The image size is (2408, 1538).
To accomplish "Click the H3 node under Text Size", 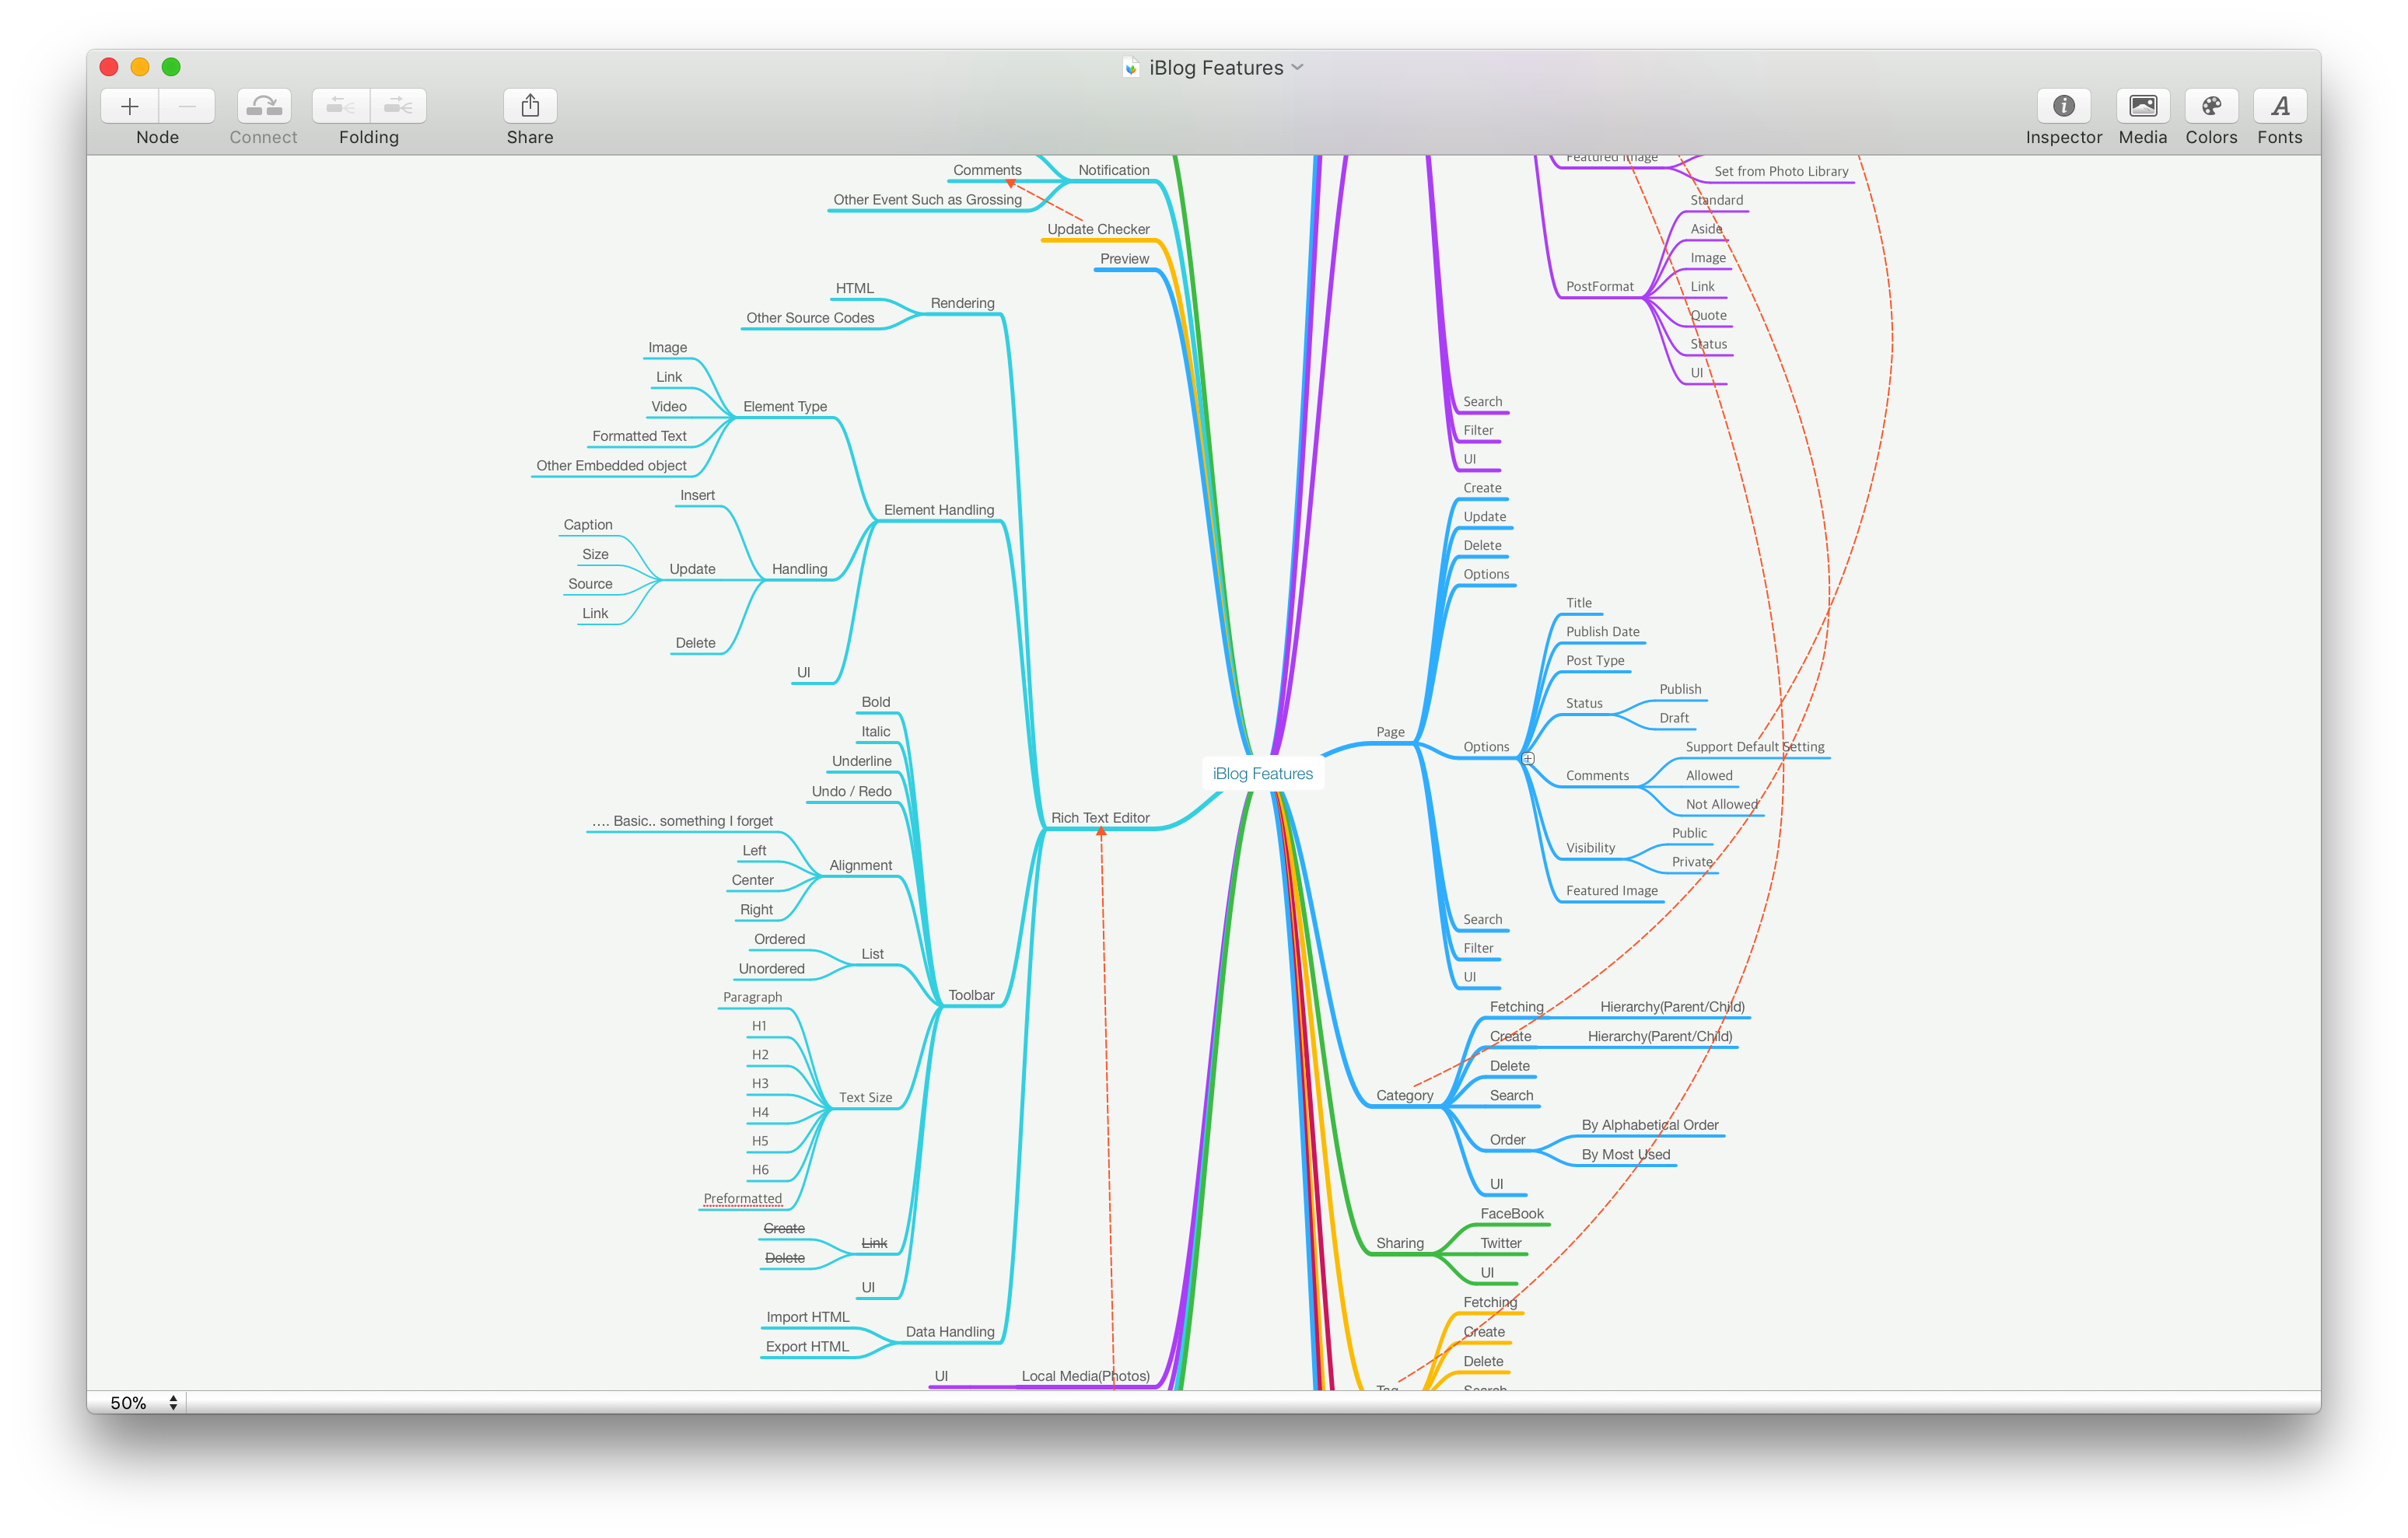I will point(760,1084).
